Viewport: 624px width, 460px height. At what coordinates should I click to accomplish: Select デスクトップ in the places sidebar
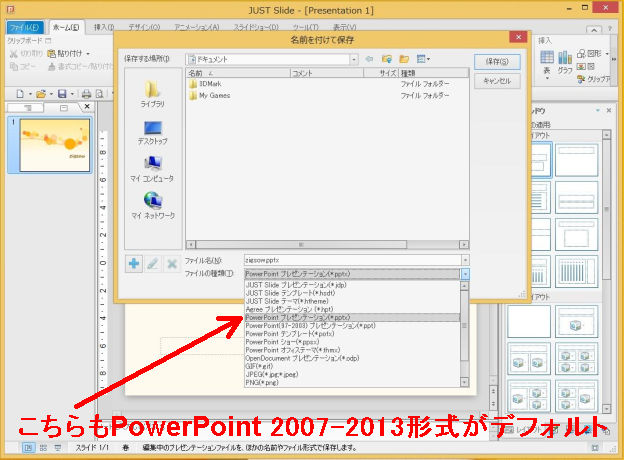[x=152, y=133]
